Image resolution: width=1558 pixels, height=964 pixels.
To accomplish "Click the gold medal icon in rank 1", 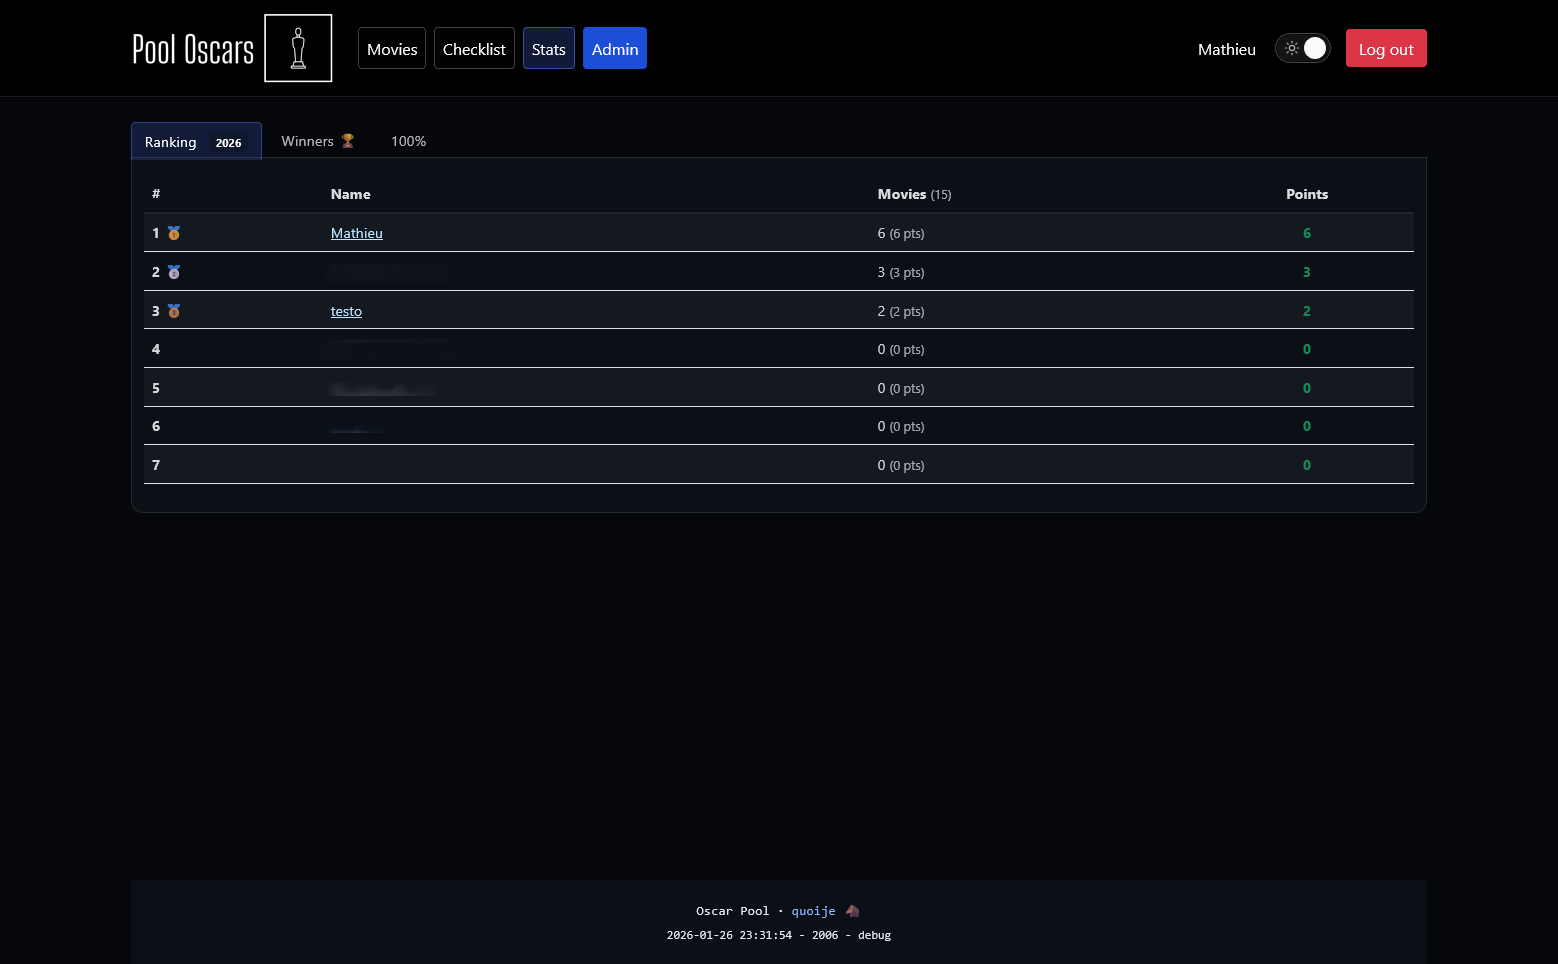I will click(x=174, y=233).
